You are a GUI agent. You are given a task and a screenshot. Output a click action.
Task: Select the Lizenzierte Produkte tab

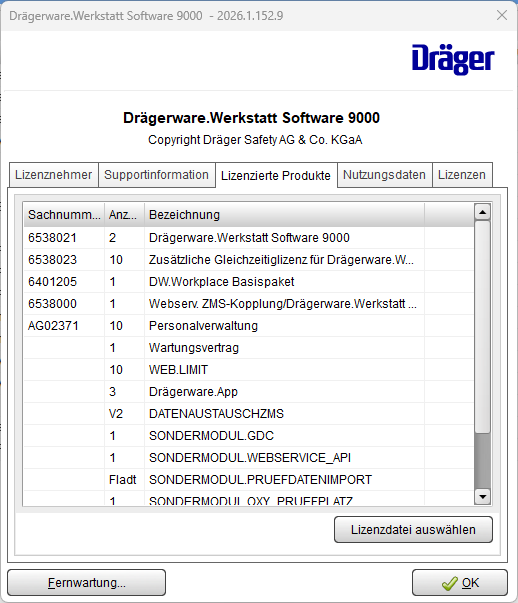[x=276, y=175]
